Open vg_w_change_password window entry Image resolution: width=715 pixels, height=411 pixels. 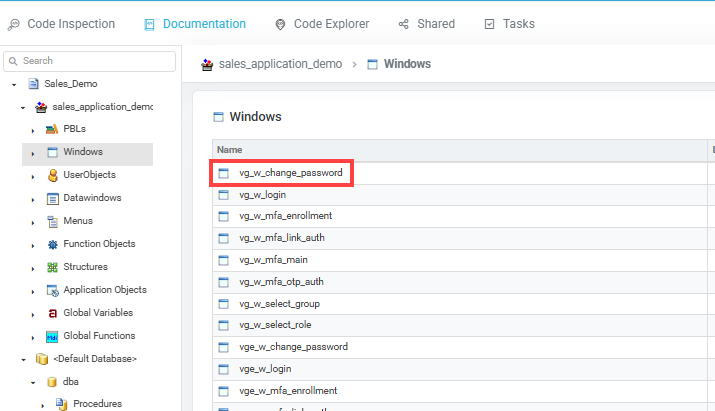tap(290, 173)
